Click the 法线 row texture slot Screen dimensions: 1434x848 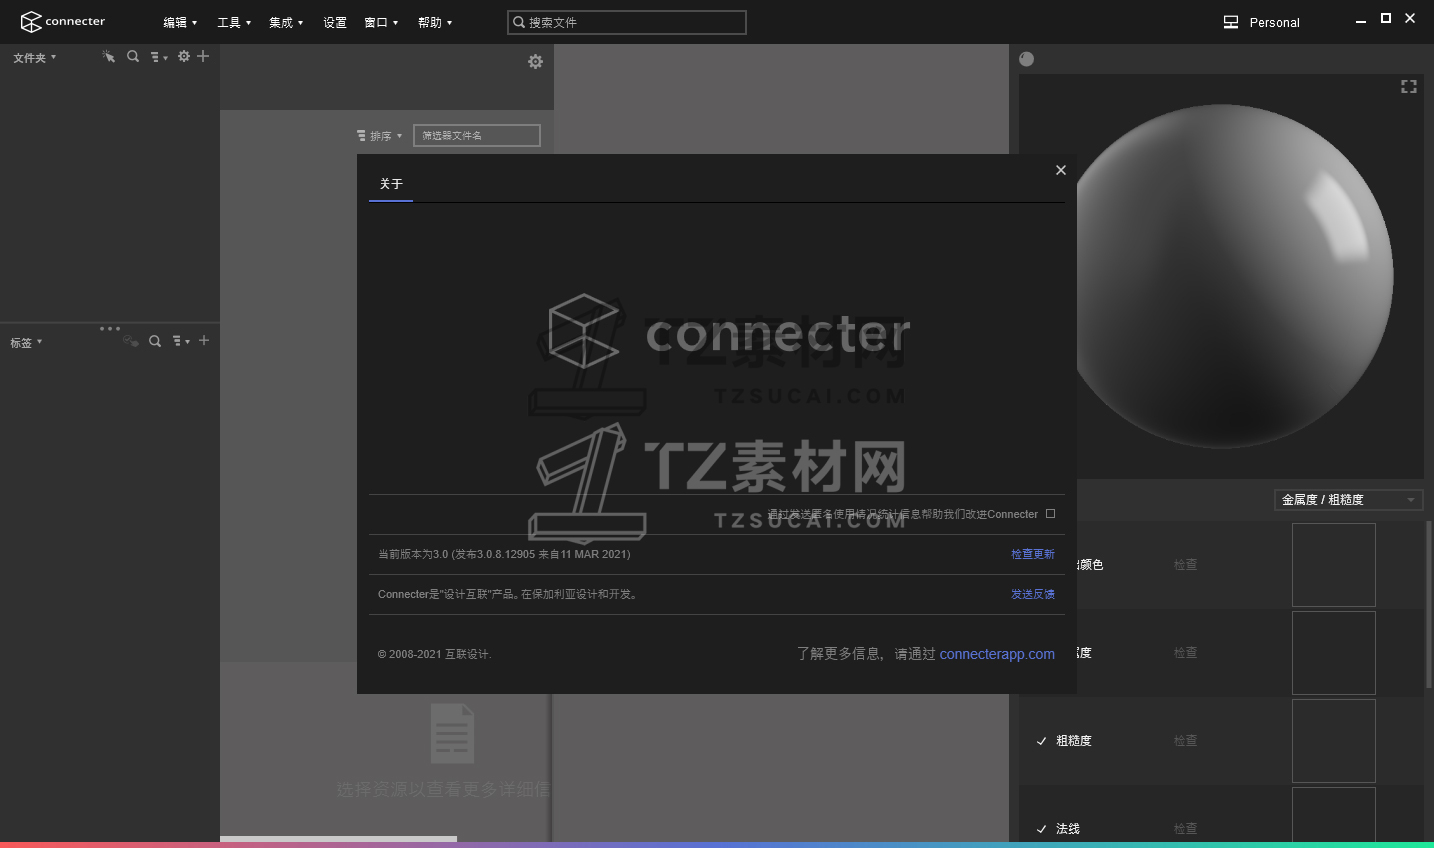click(x=1334, y=815)
